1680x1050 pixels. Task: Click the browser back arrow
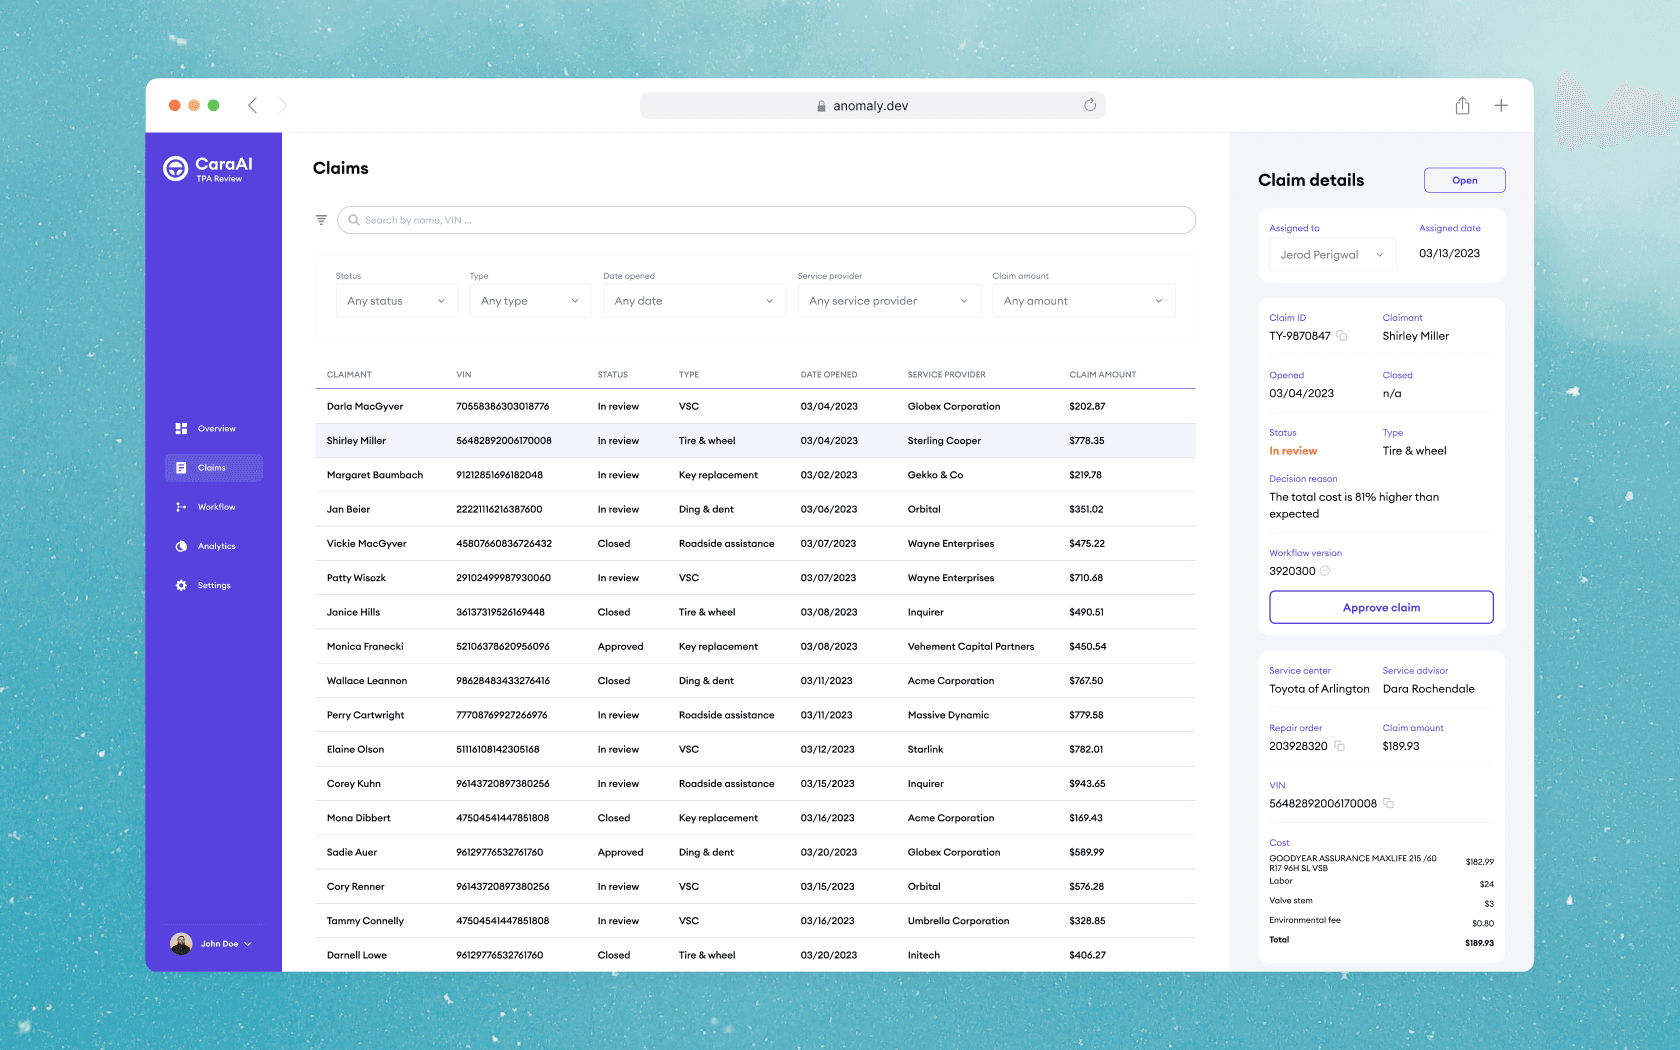(252, 105)
